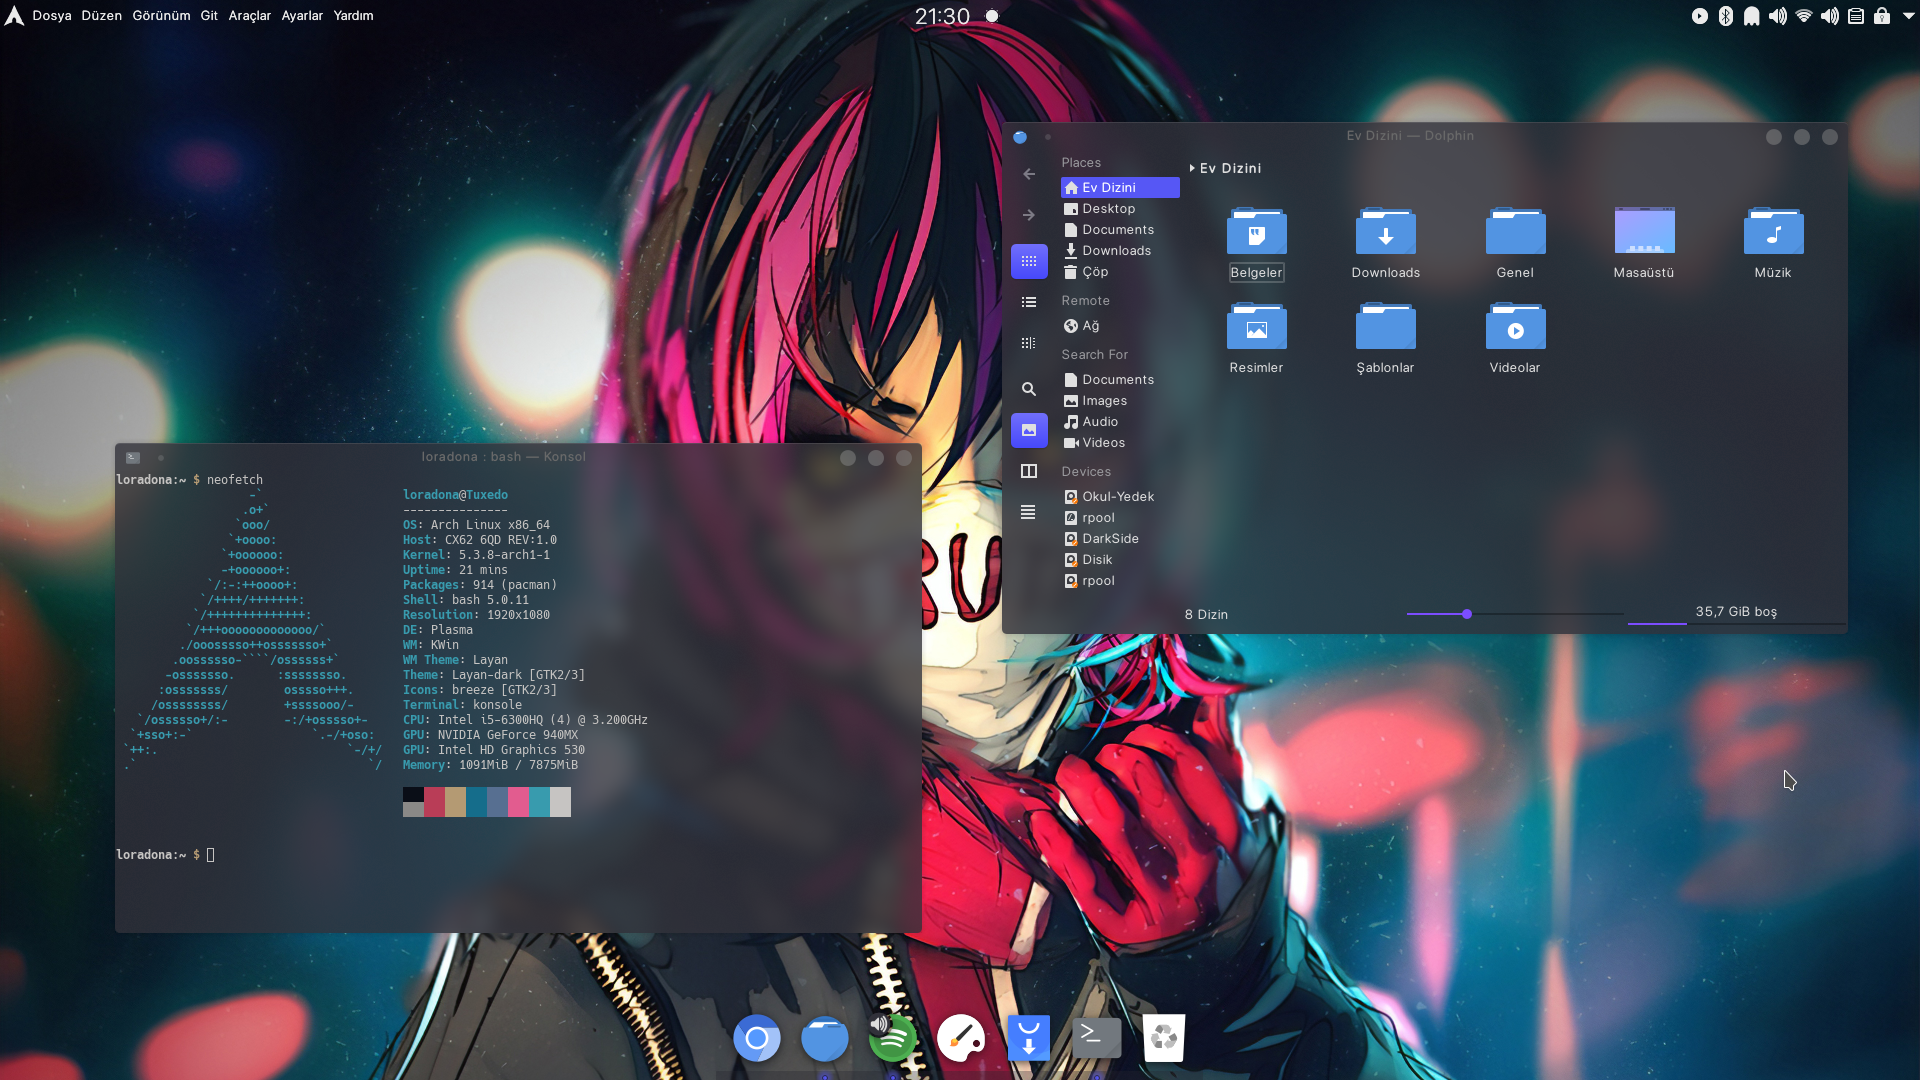Click the 8 Dizin status text
The width and height of the screenshot is (1920, 1080).
1206,614
